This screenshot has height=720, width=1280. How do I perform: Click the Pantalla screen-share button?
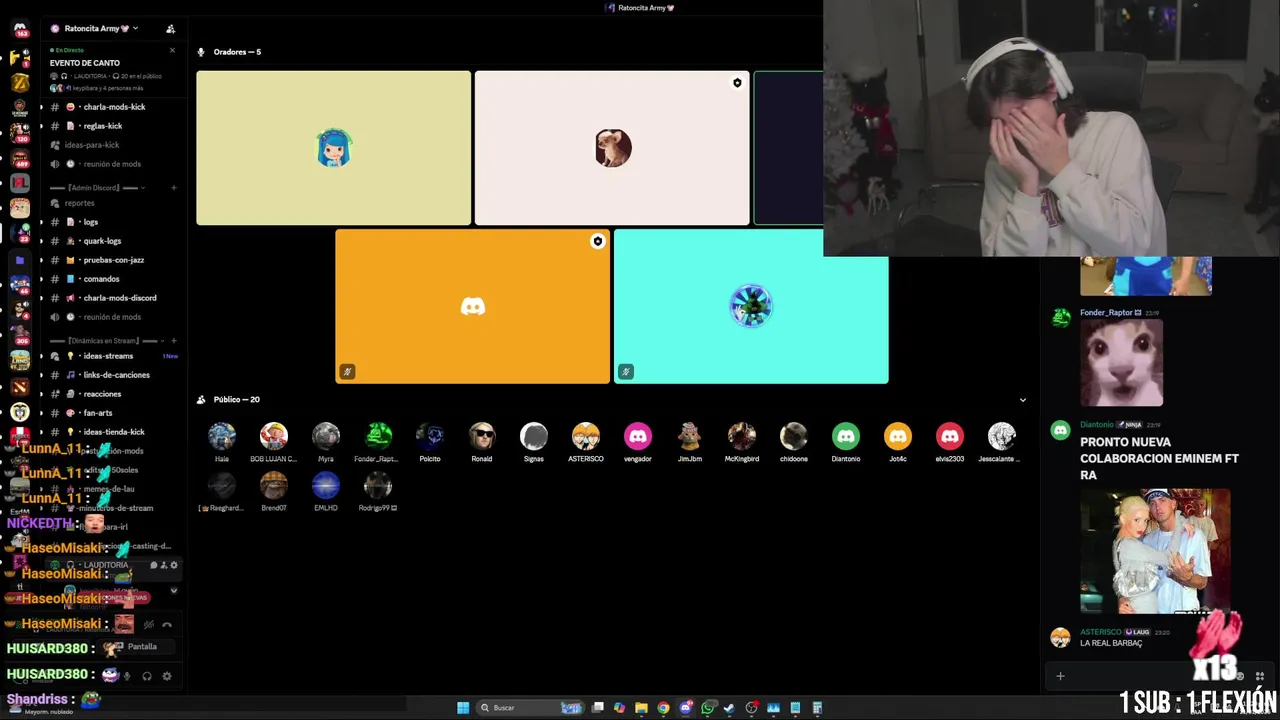pyautogui.click(x=135, y=647)
